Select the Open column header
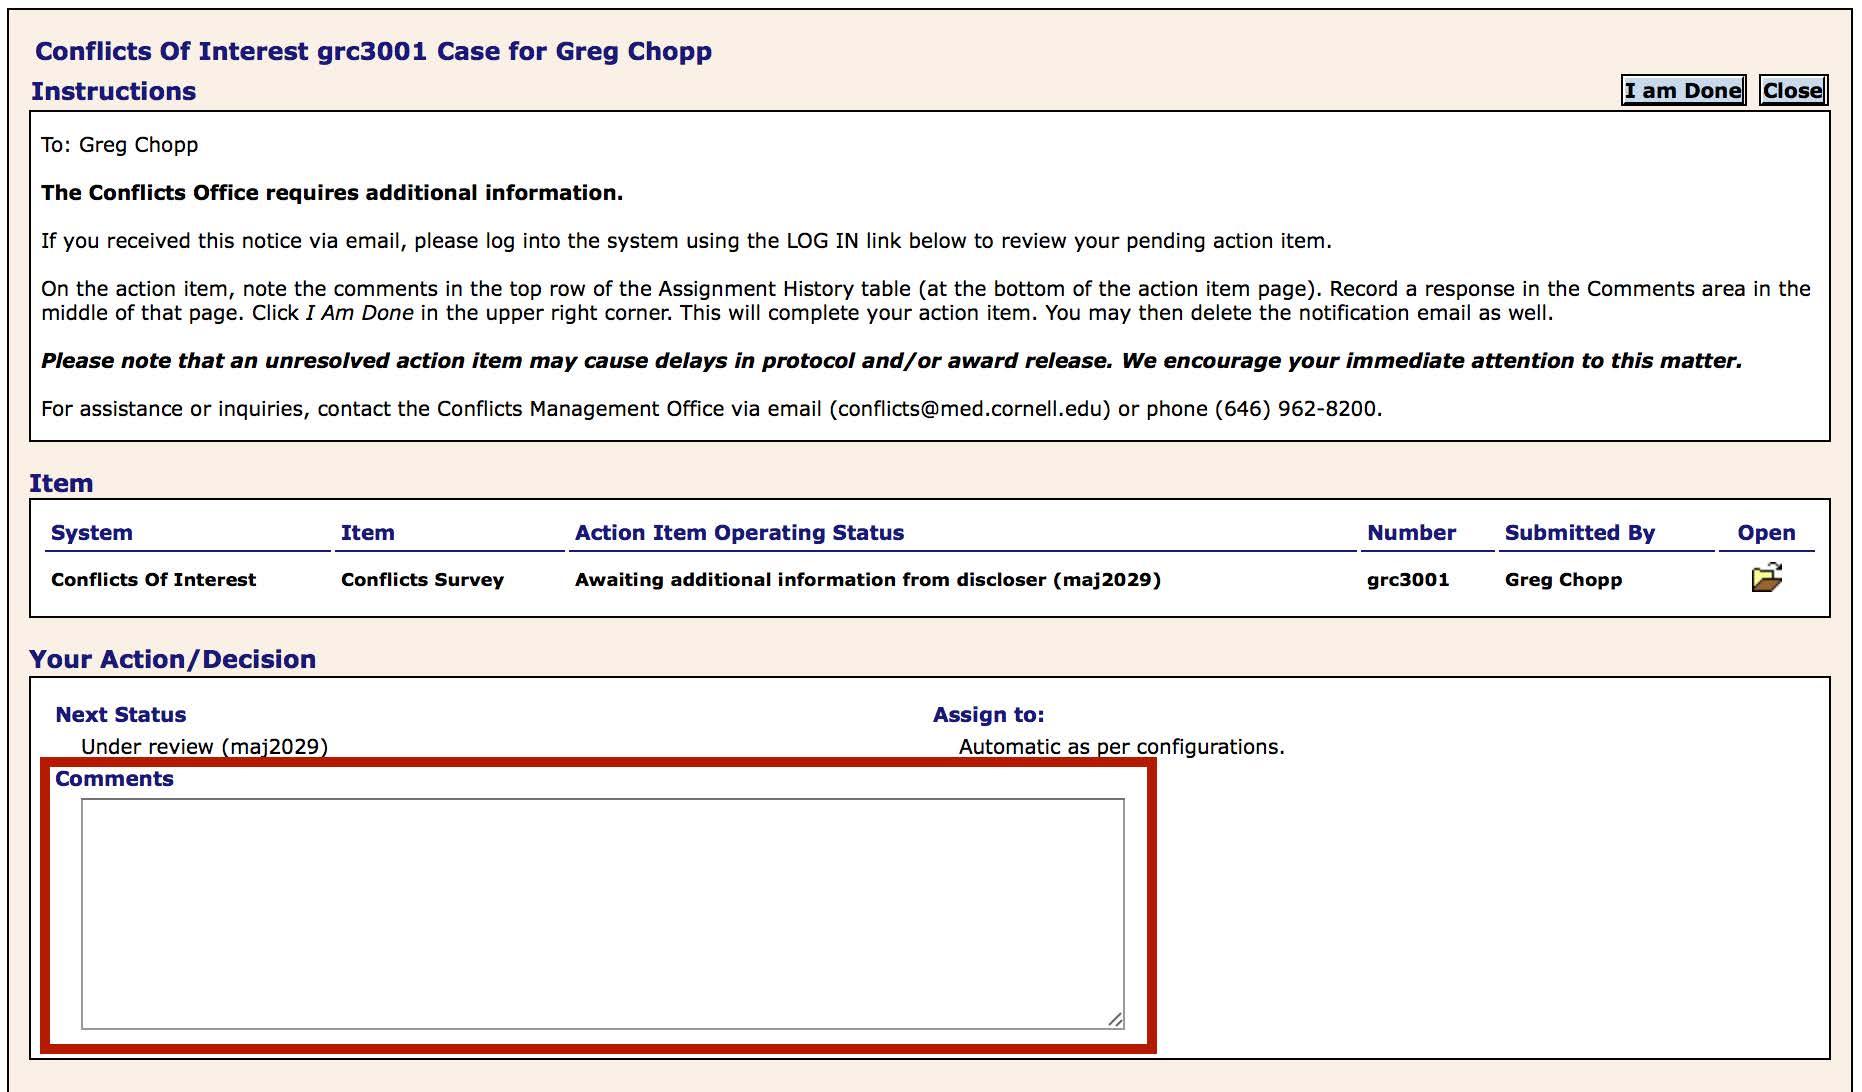Viewport: 1862px width, 1092px height. tap(1766, 533)
